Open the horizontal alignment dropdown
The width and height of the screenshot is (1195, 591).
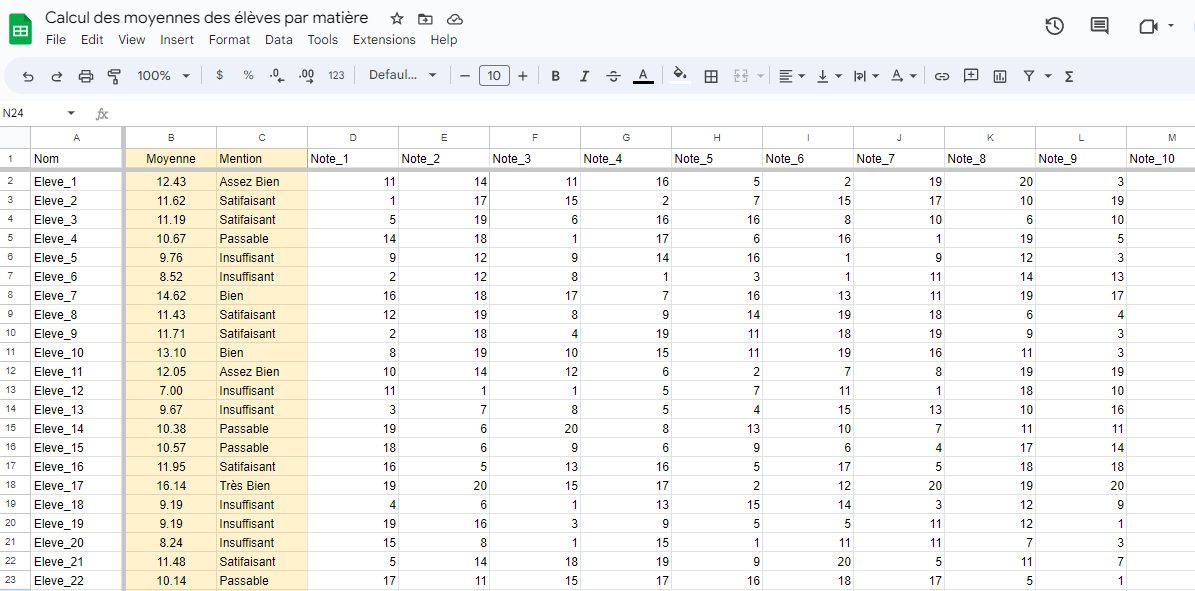790,75
